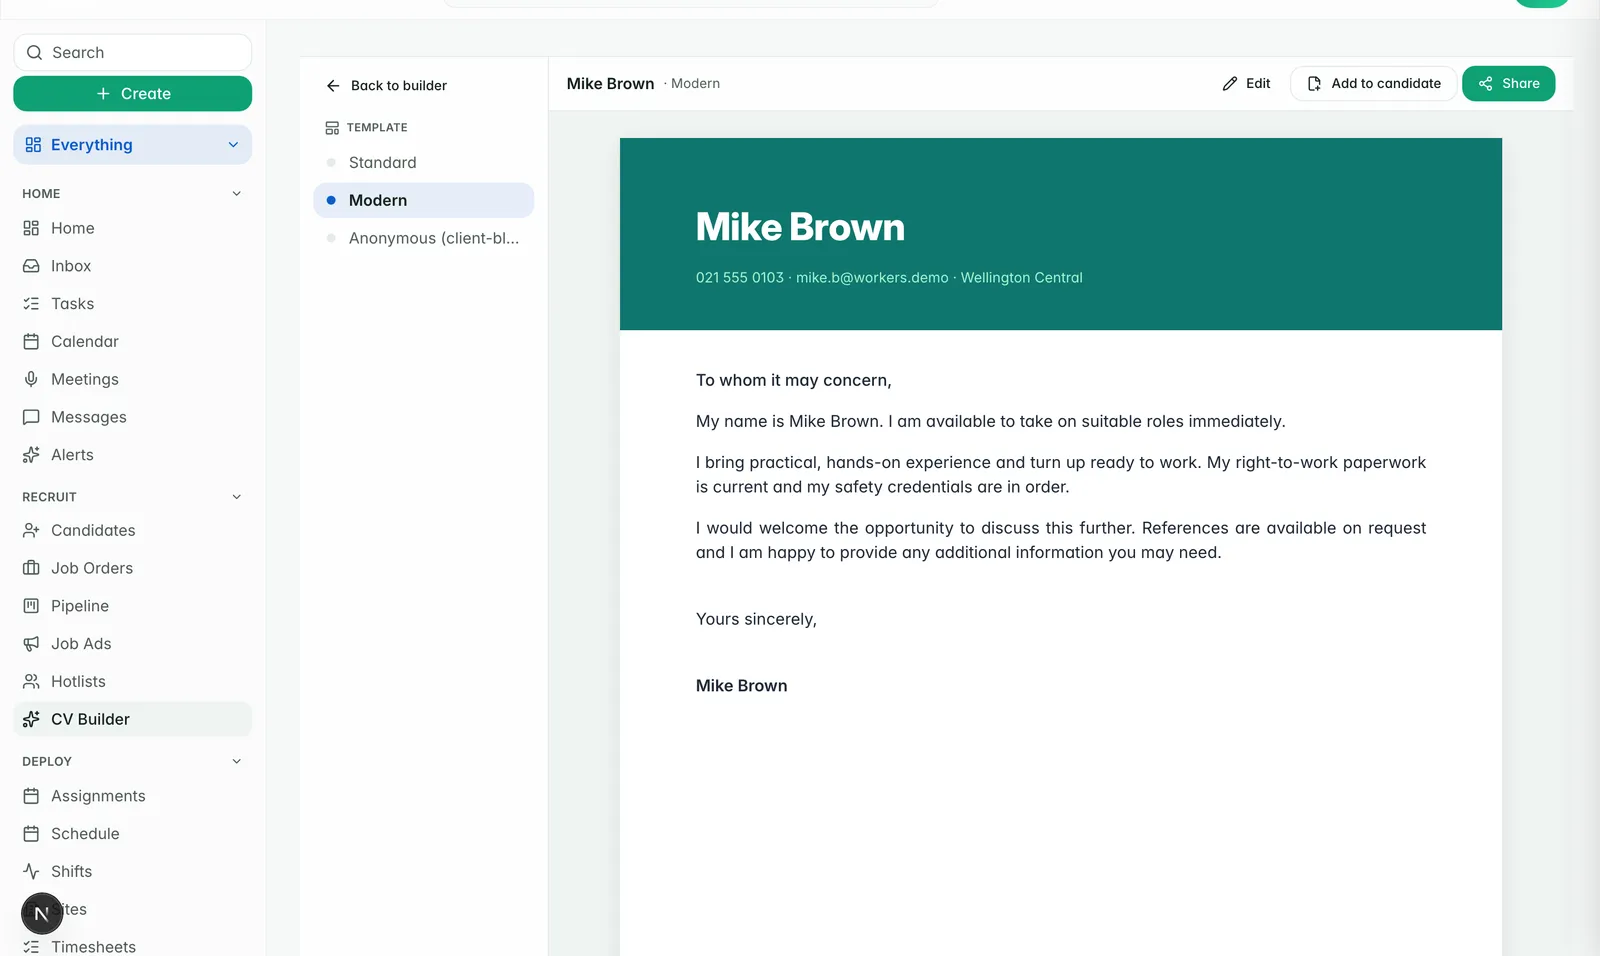Click the back arrow icon beside Back to builder
The image size is (1600, 956).
pyautogui.click(x=333, y=86)
